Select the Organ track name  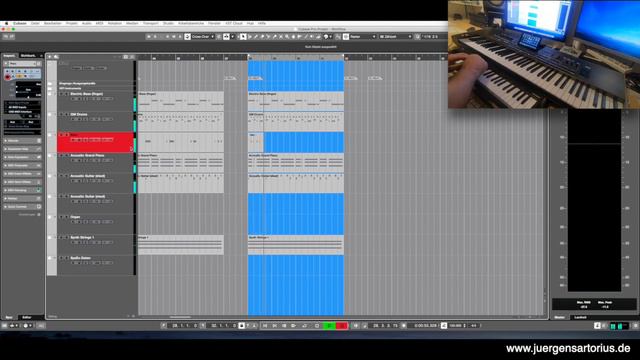point(75,217)
